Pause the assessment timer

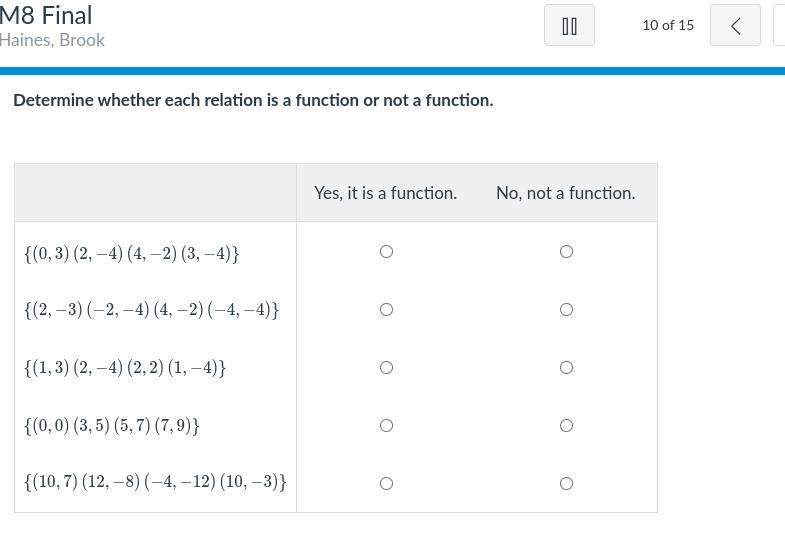click(x=569, y=26)
